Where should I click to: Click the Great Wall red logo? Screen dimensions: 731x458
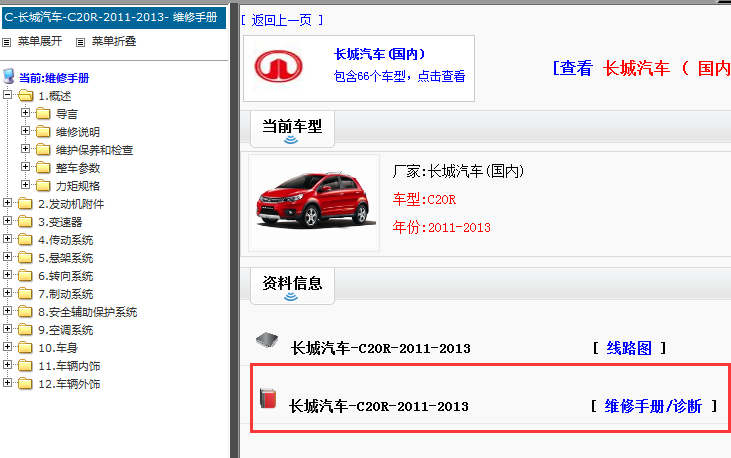click(x=278, y=67)
